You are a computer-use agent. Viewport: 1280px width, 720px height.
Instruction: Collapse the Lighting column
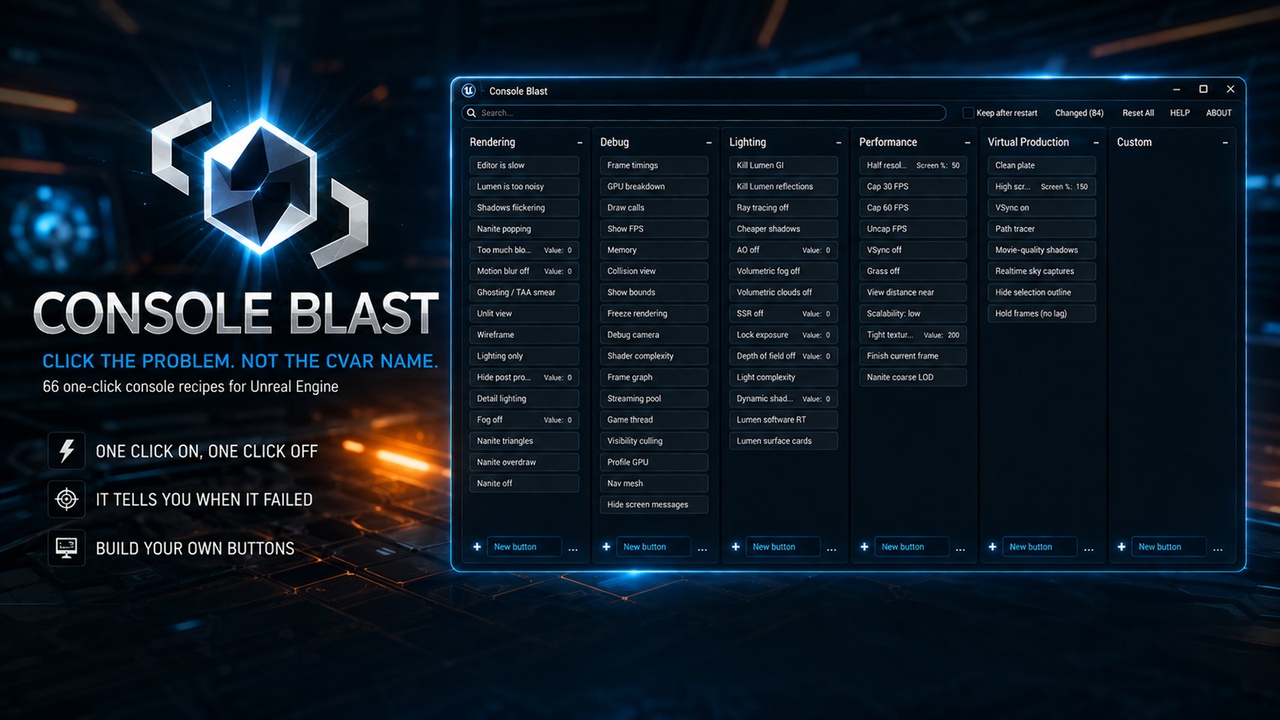[x=839, y=143]
